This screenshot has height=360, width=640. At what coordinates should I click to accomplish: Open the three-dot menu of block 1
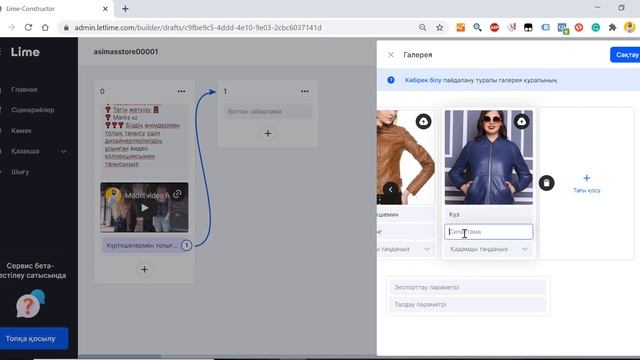pyautogui.click(x=304, y=91)
